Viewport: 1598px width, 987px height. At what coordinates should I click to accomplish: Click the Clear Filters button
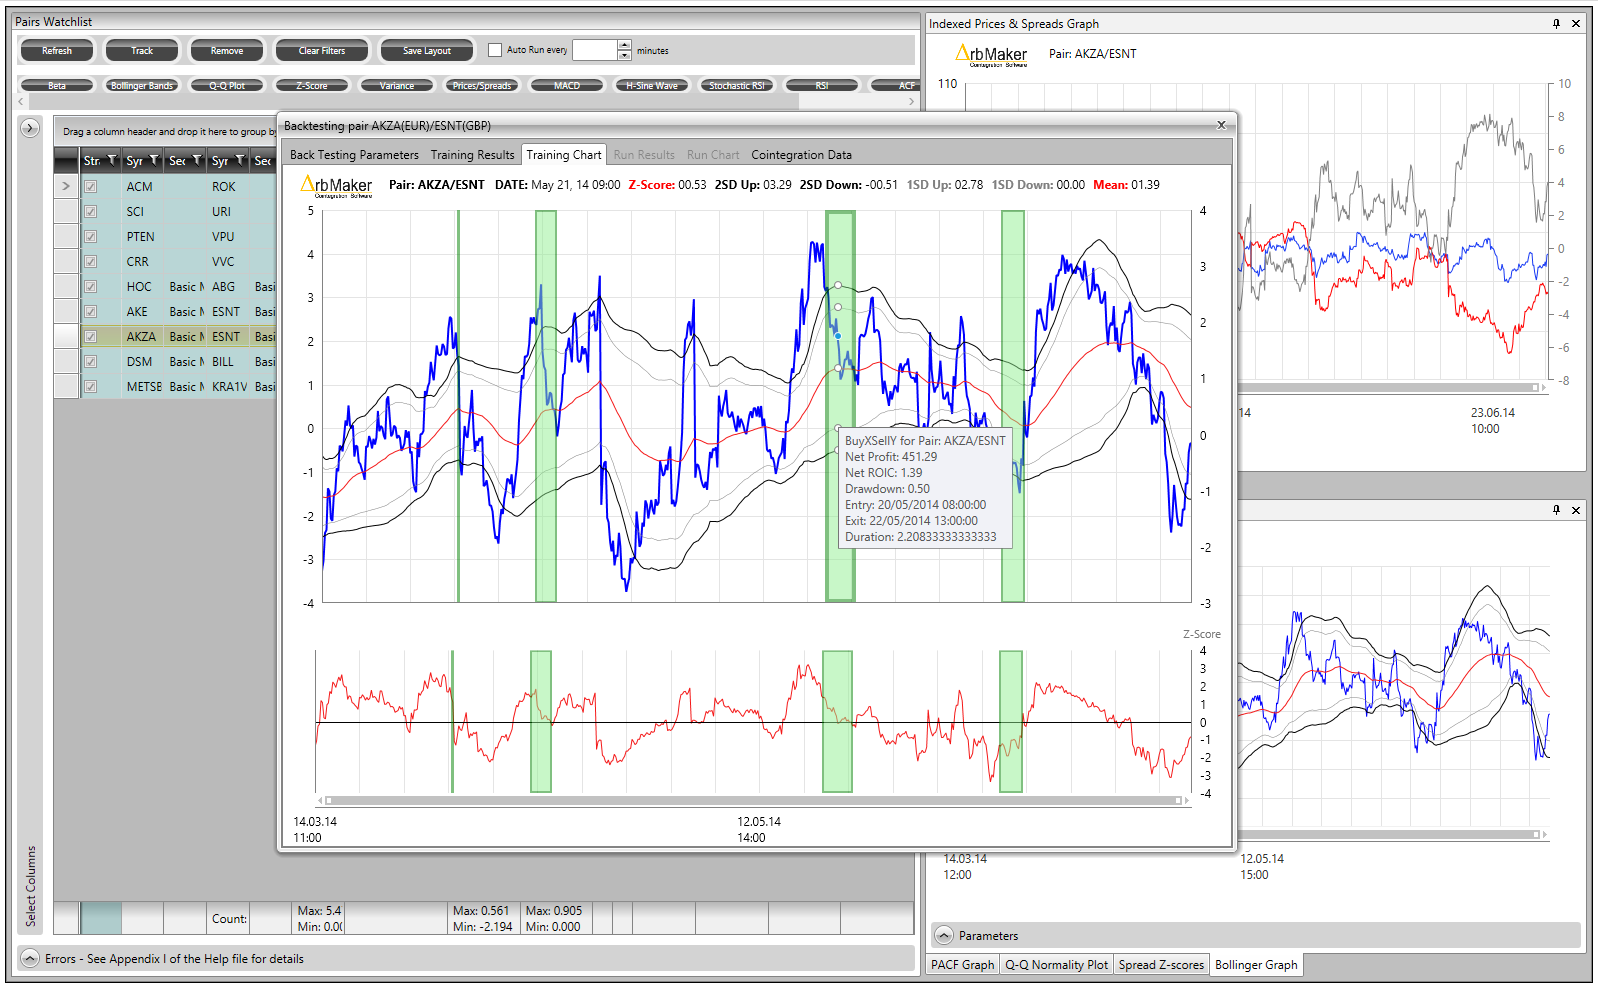pos(322,50)
